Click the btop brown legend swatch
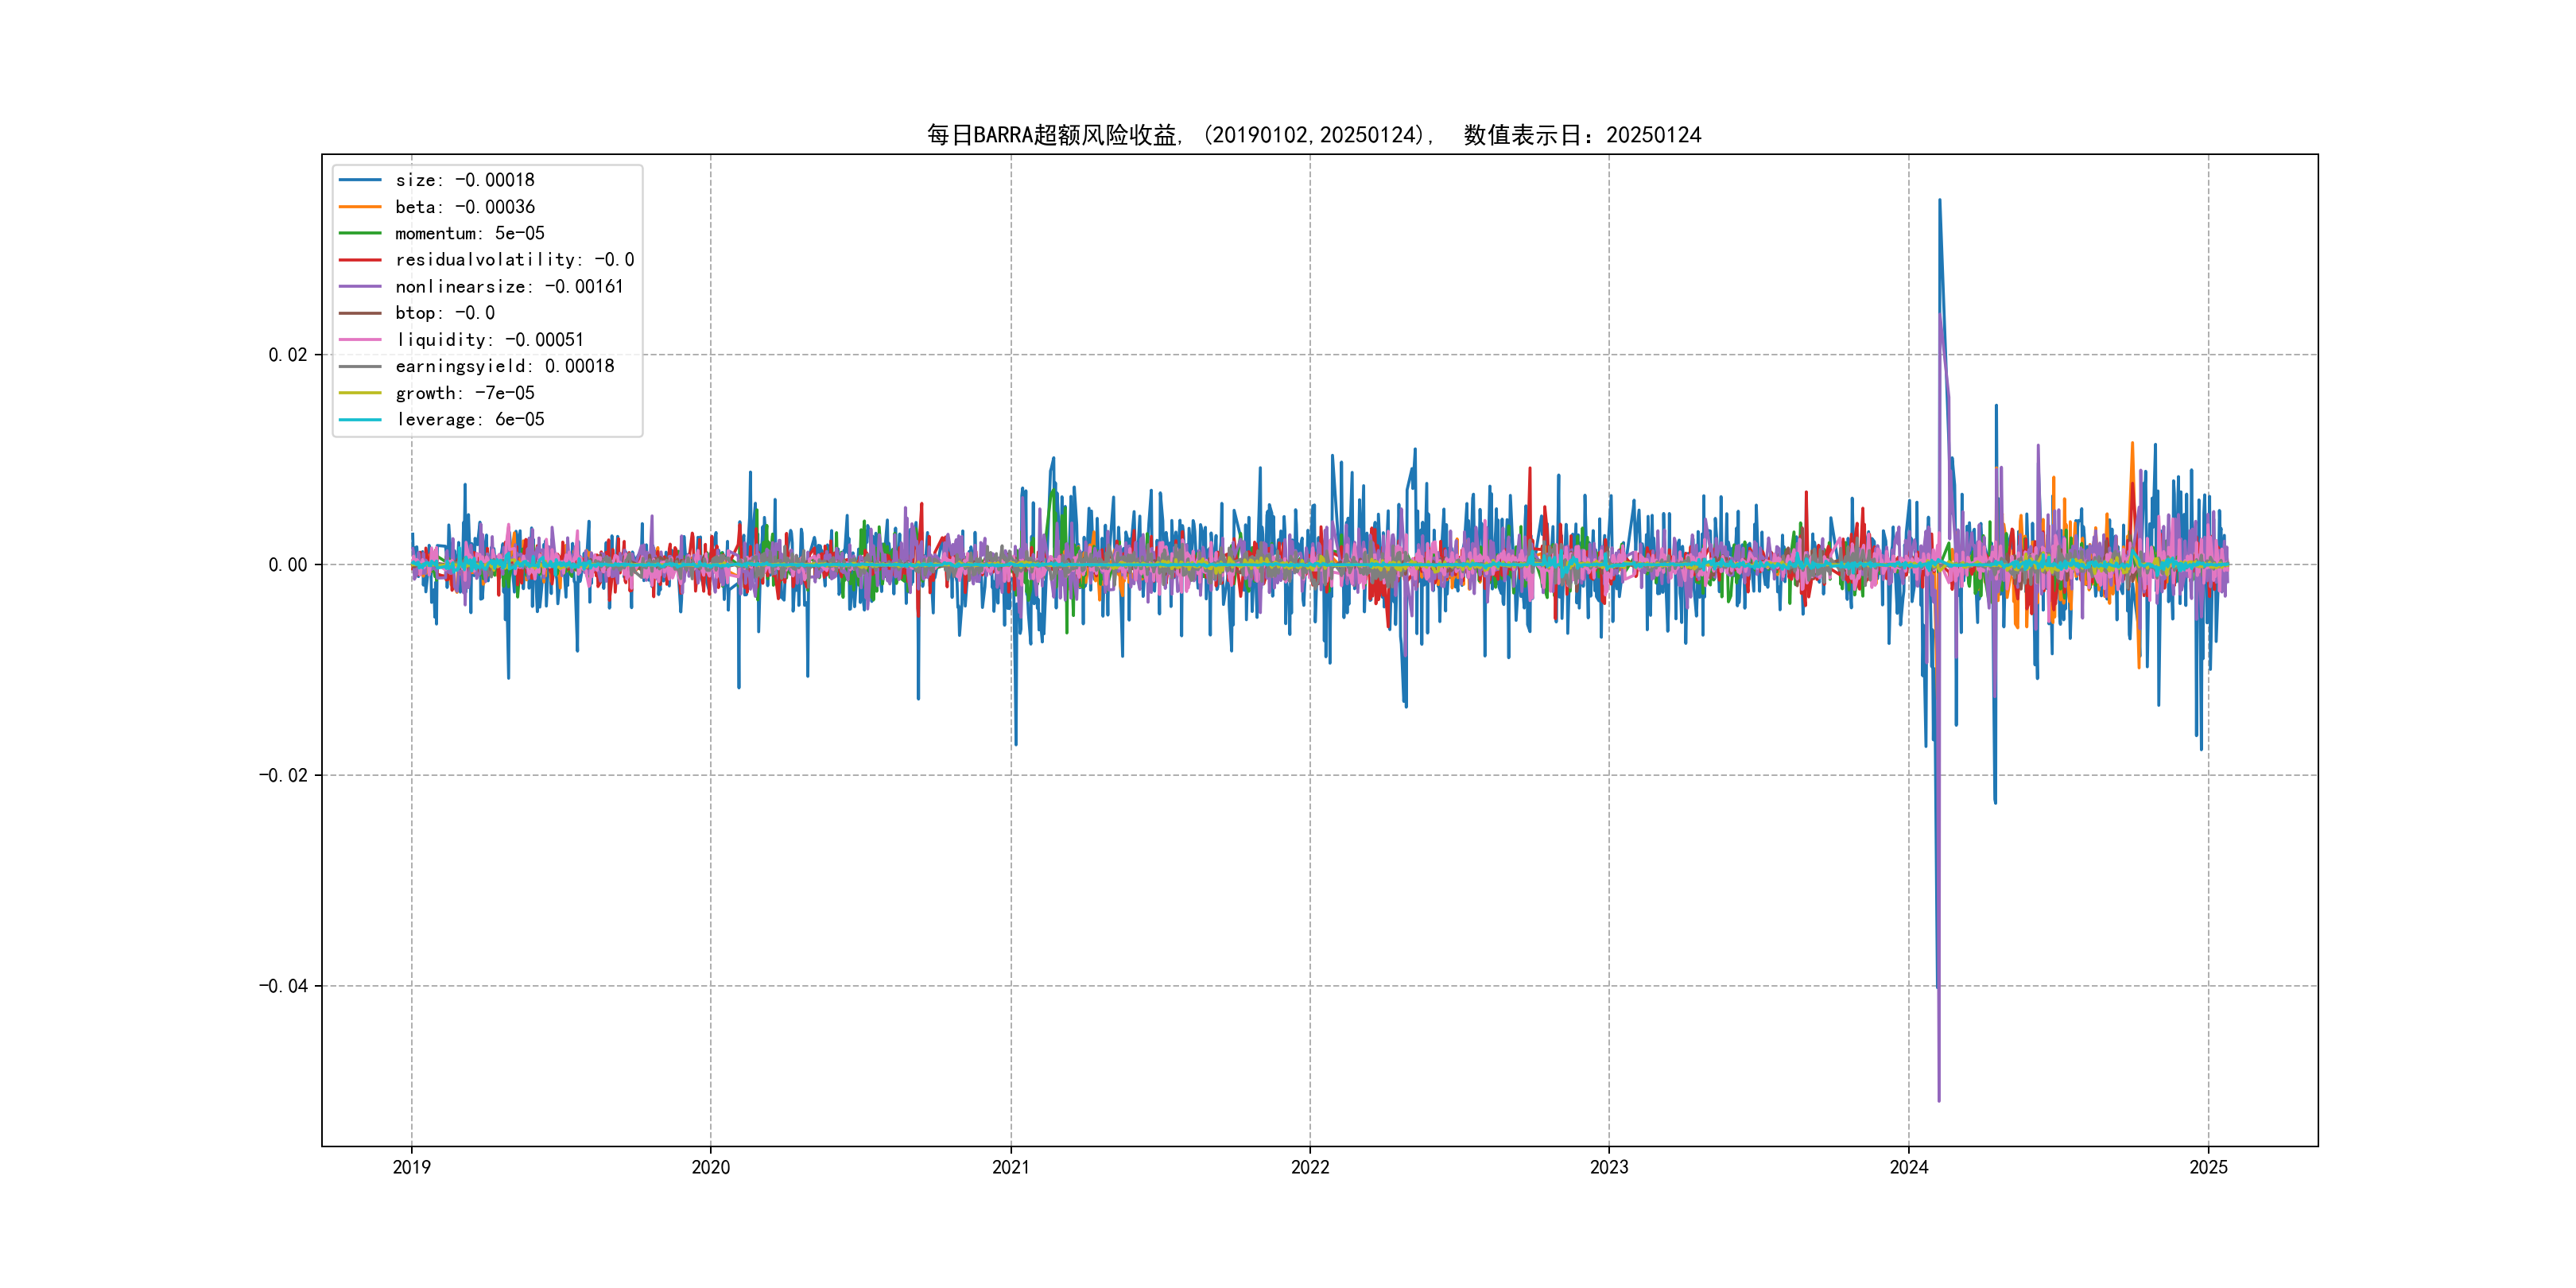2576x1288 pixels. pos(360,313)
